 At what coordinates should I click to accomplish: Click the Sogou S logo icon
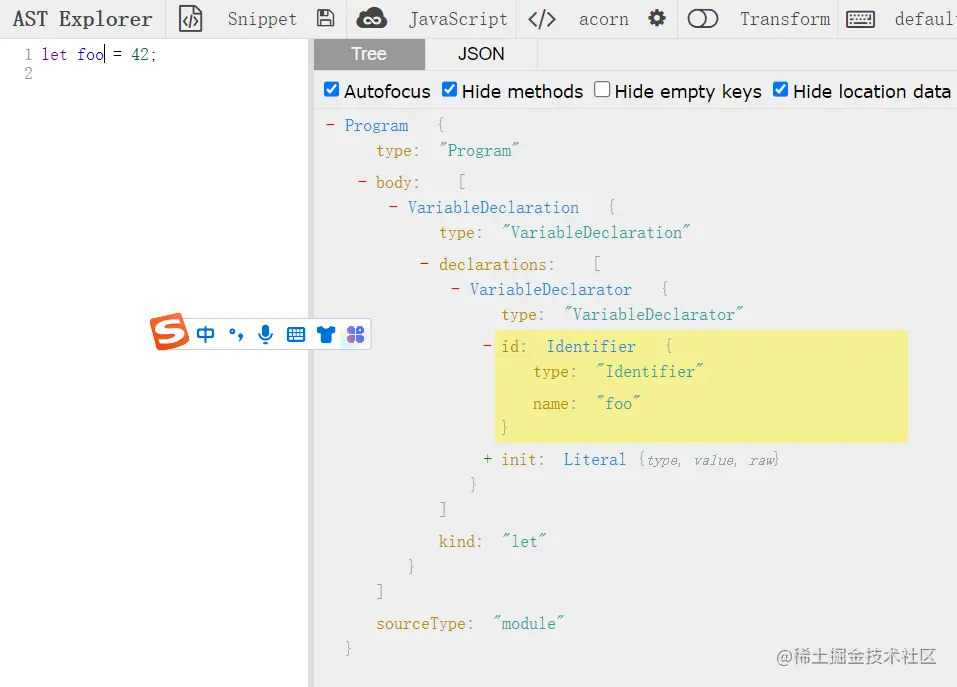169,332
